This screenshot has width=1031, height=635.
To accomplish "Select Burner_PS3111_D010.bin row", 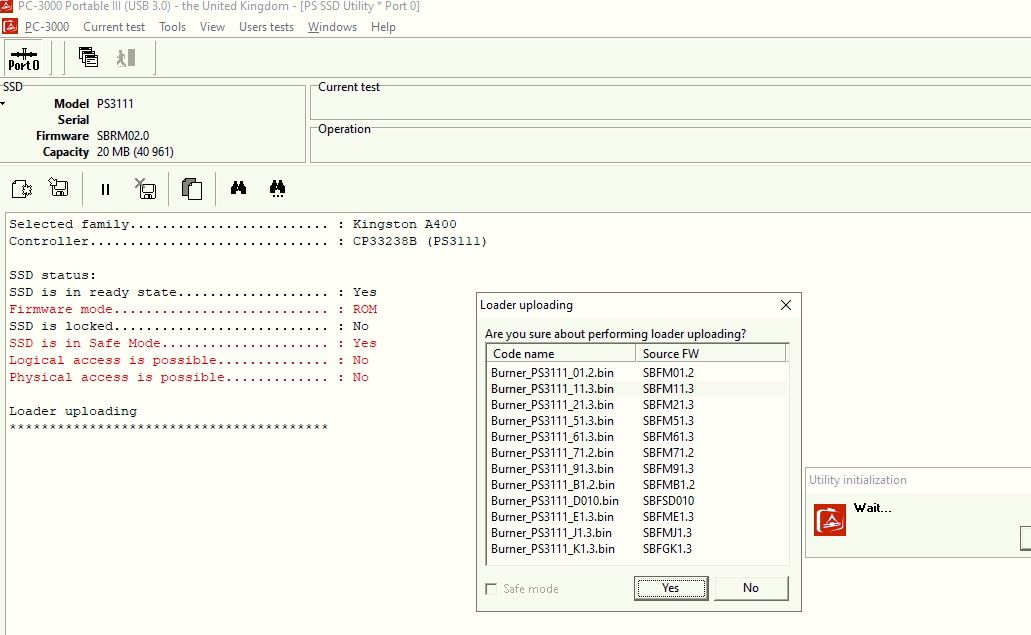I will point(637,501).
